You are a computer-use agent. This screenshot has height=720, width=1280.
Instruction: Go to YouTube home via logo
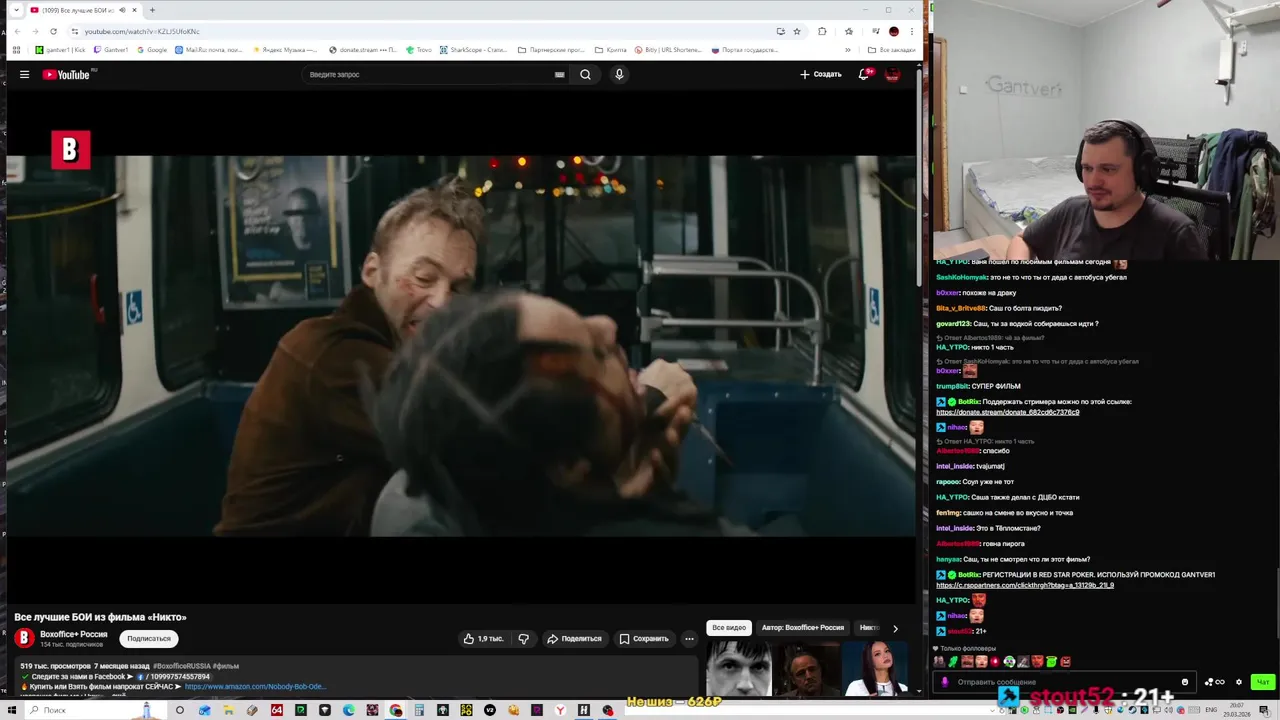[x=66, y=74]
